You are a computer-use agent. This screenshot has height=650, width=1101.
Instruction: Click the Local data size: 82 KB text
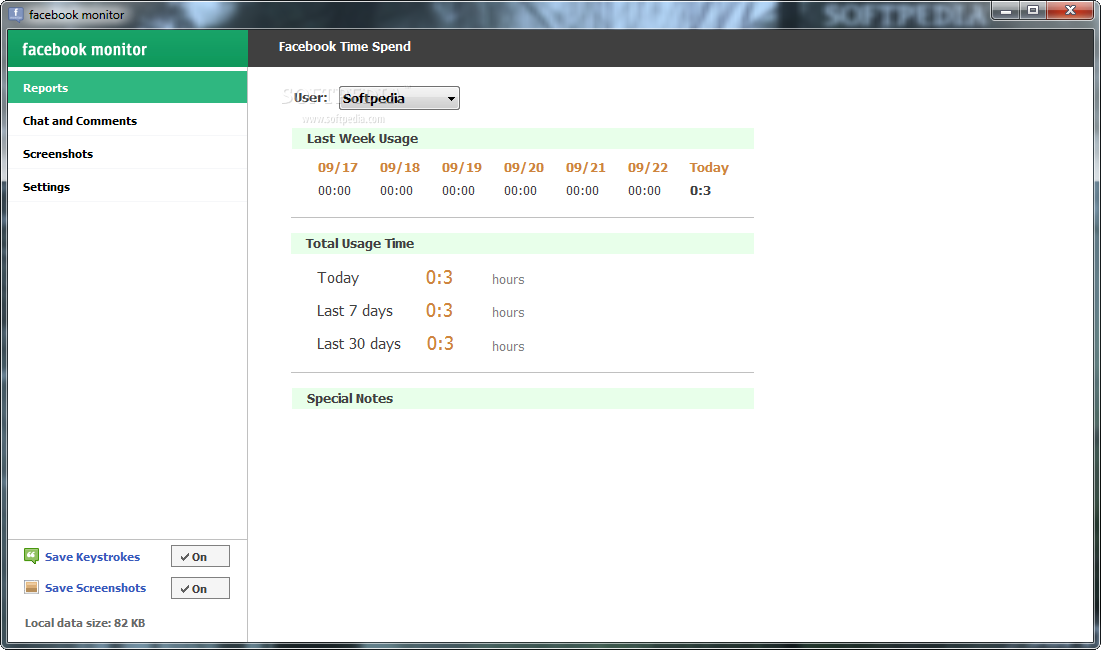(x=85, y=623)
